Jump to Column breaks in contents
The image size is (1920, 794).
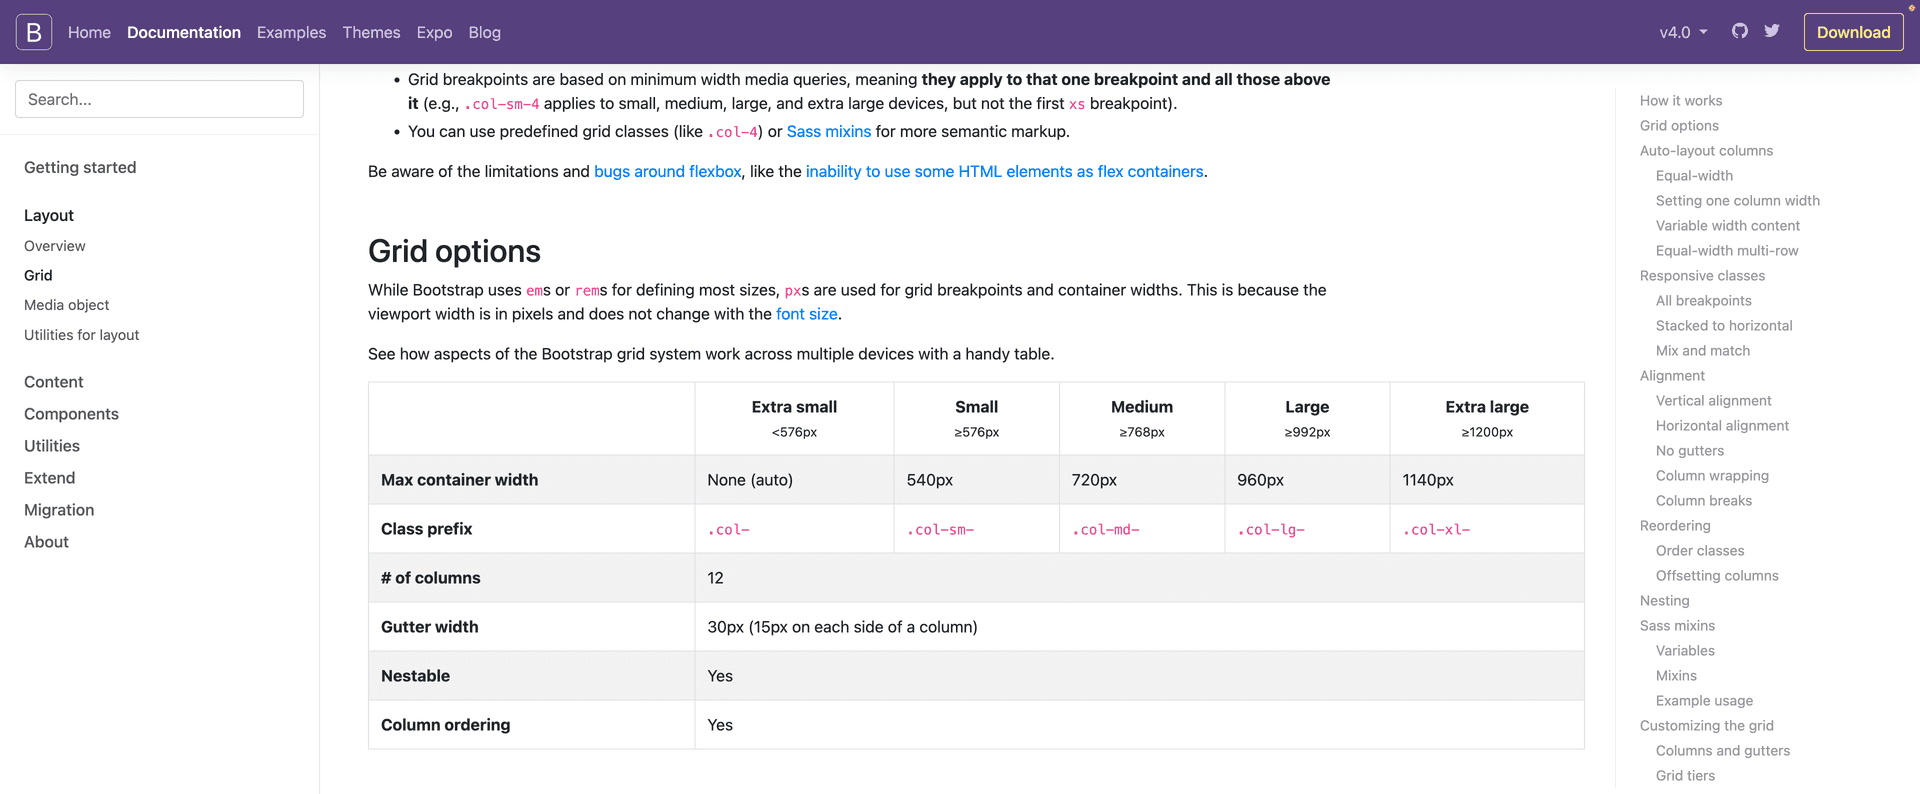click(x=1704, y=501)
